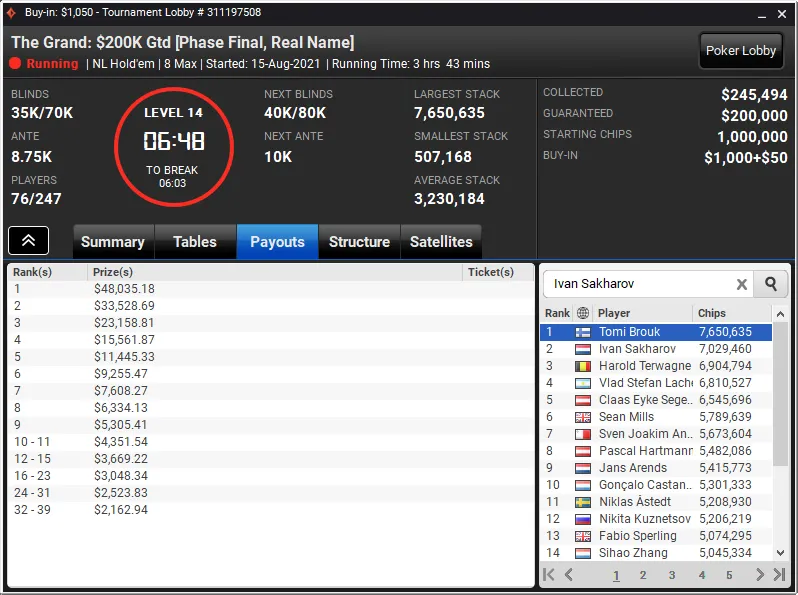The image size is (798, 595).
Task: Click the Poker Lobby button
Action: point(740,50)
